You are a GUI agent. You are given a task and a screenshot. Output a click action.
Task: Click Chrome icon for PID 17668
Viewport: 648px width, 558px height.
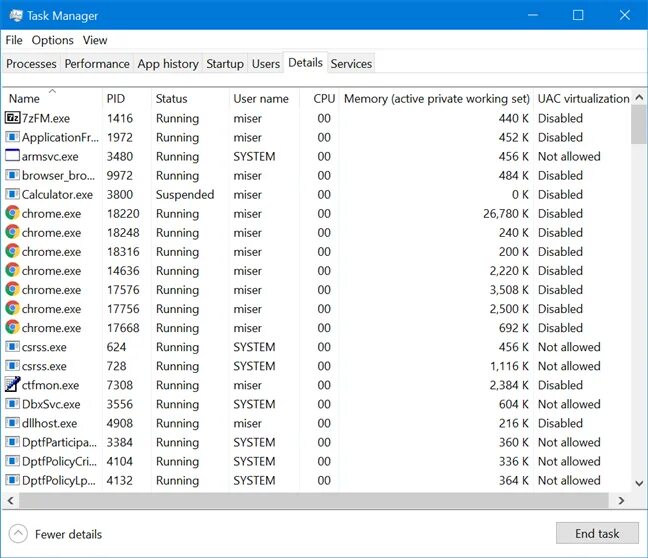(x=12, y=327)
